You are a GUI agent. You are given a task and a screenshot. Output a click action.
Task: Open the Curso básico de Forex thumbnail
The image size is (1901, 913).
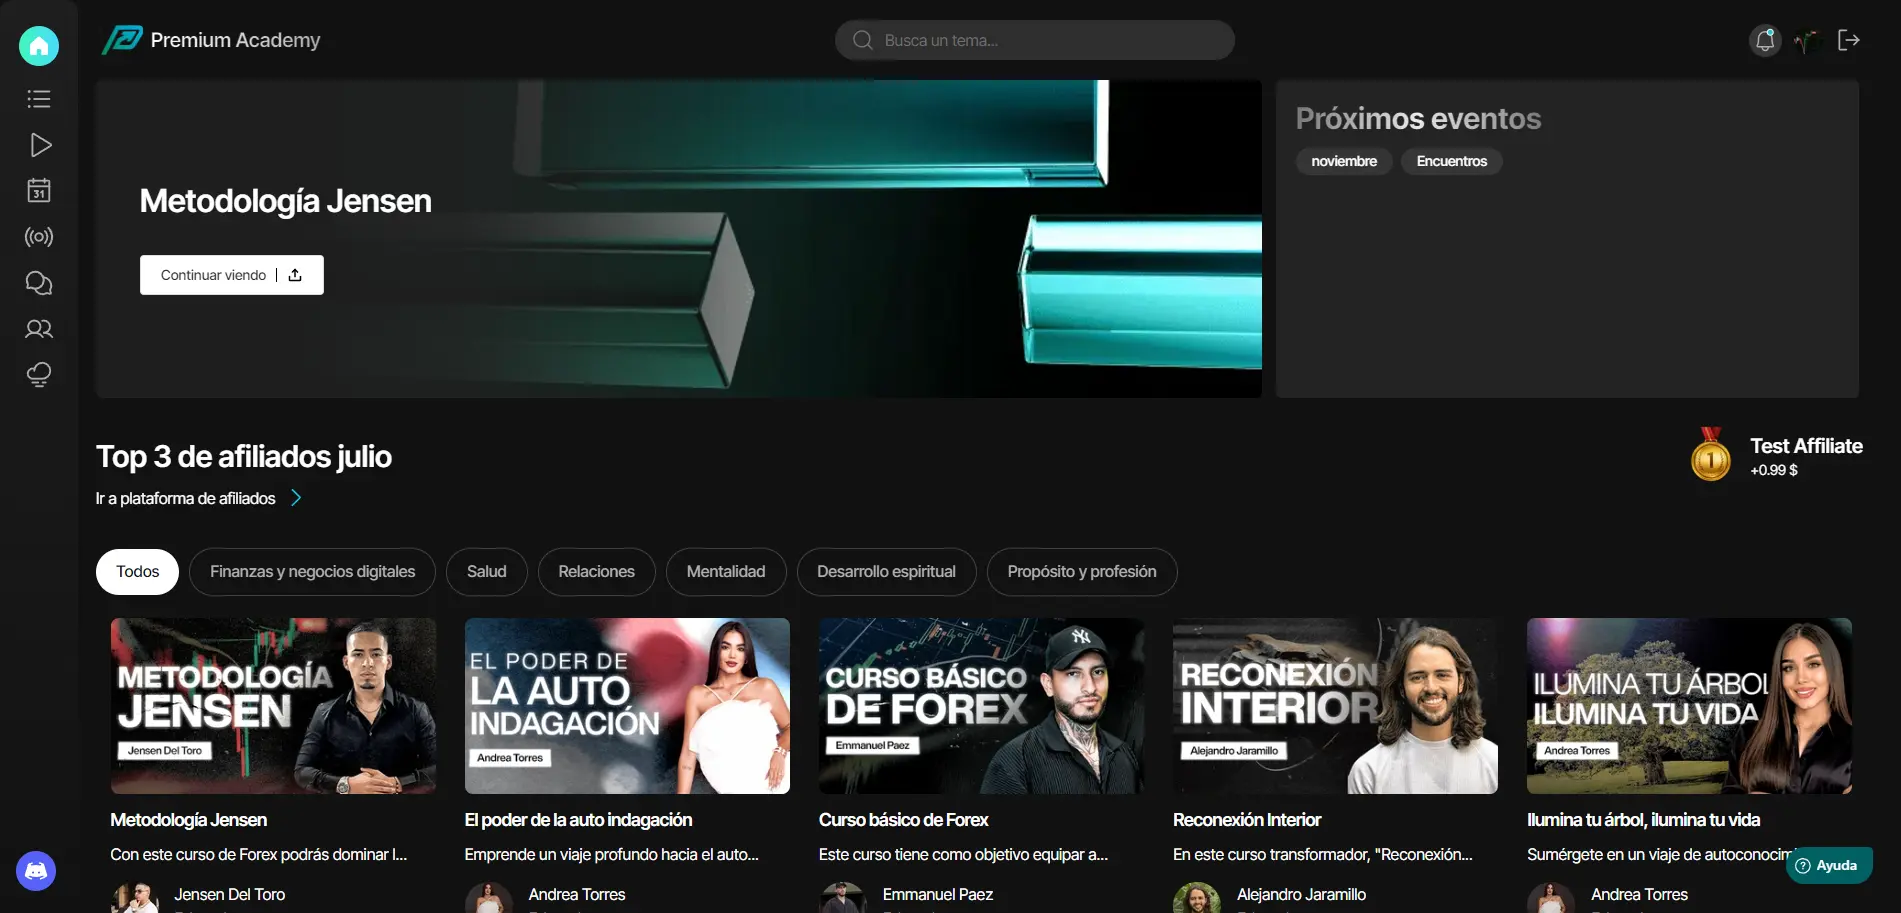[x=981, y=706]
